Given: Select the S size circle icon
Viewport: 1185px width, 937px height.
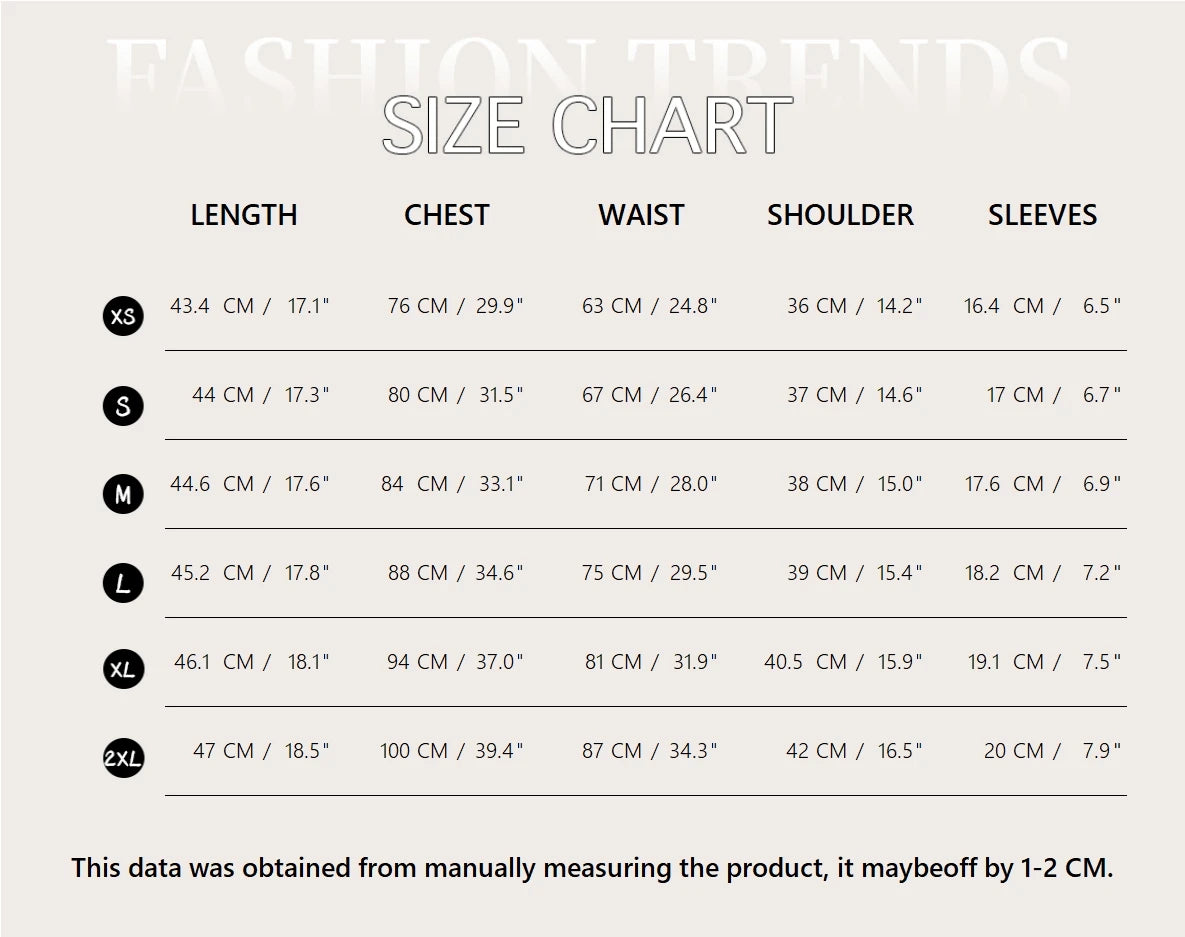Looking at the screenshot, I should click(x=123, y=406).
